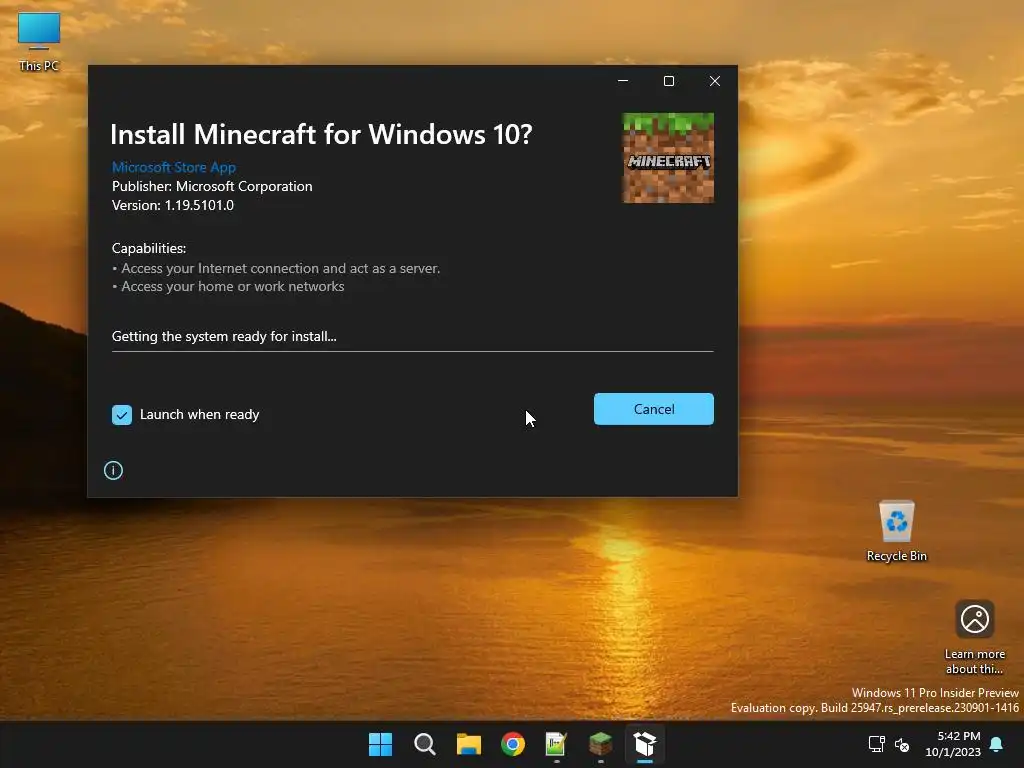
Task: Minimize the App Installer window
Action: (623, 81)
